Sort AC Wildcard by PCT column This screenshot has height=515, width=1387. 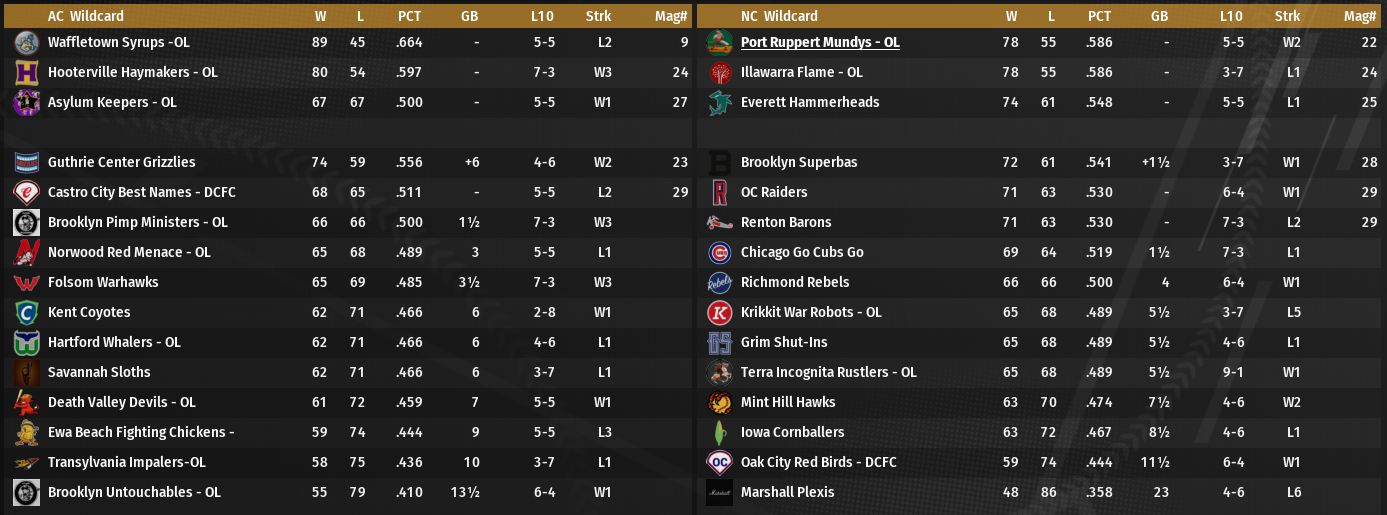[409, 16]
